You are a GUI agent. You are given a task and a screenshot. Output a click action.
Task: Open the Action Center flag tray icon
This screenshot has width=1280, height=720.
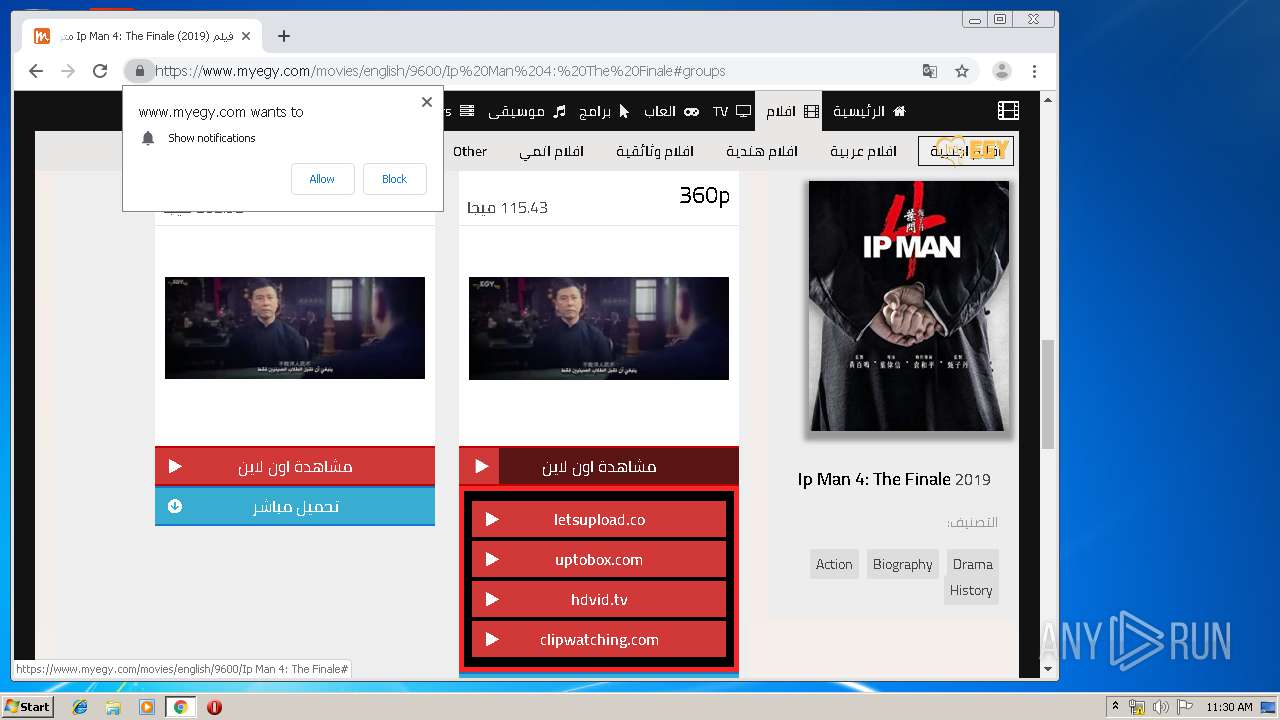click(1183, 707)
